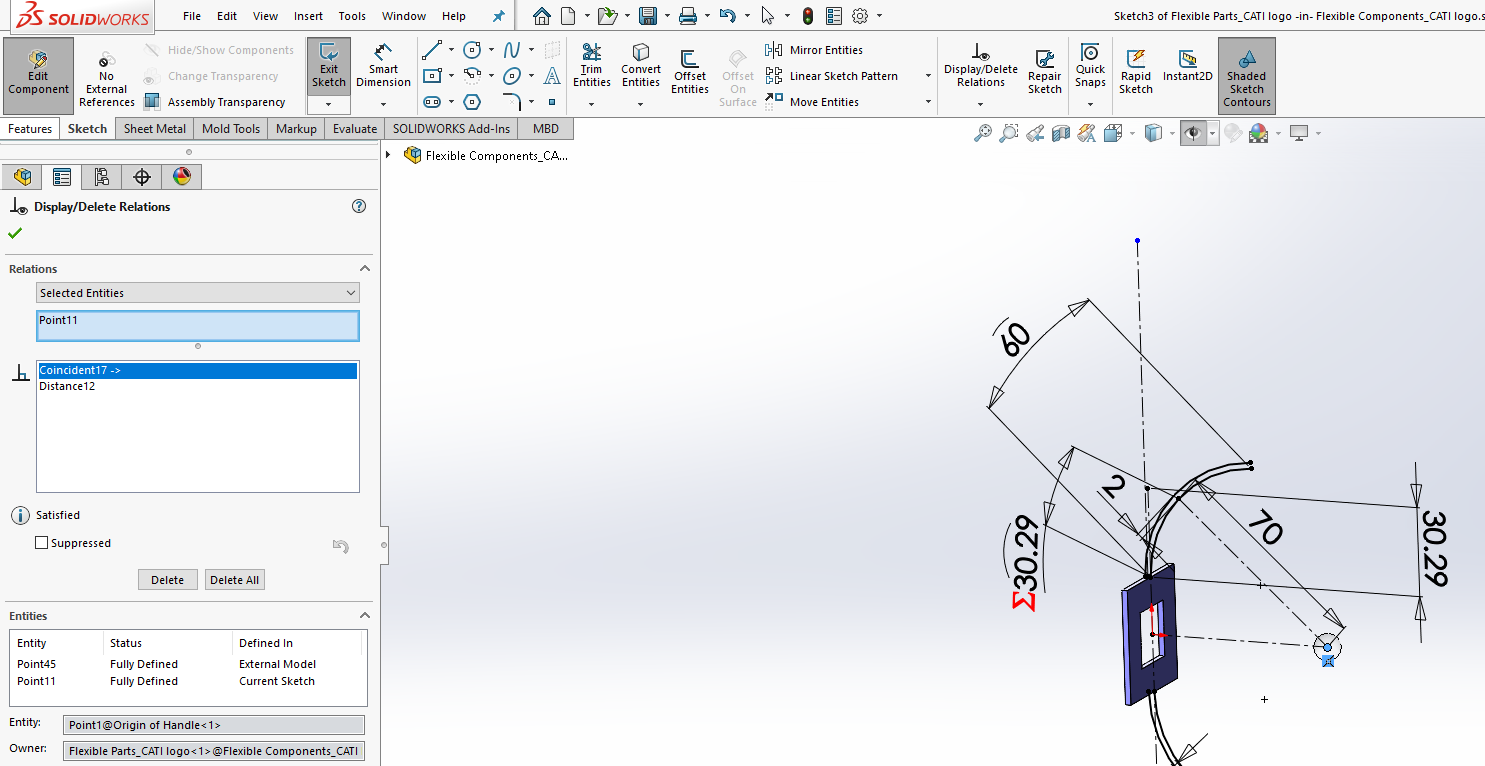Open Assembly Transparency tool
This screenshot has width=1485, height=766.
pos(214,102)
